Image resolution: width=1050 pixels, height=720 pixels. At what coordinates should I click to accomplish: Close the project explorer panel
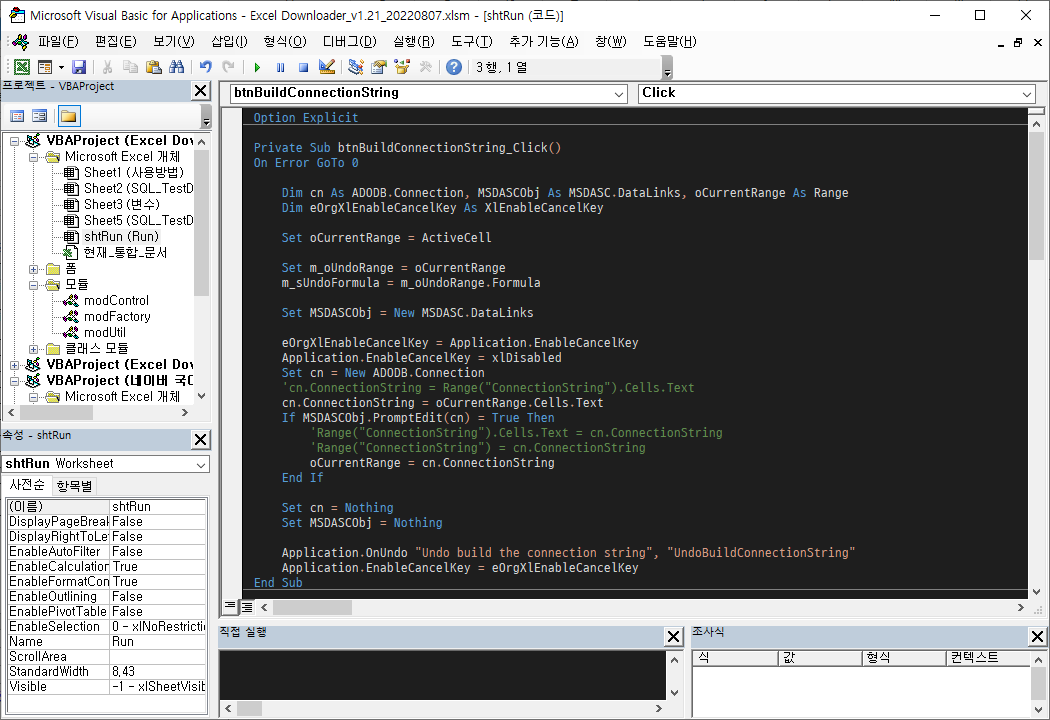(201, 90)
